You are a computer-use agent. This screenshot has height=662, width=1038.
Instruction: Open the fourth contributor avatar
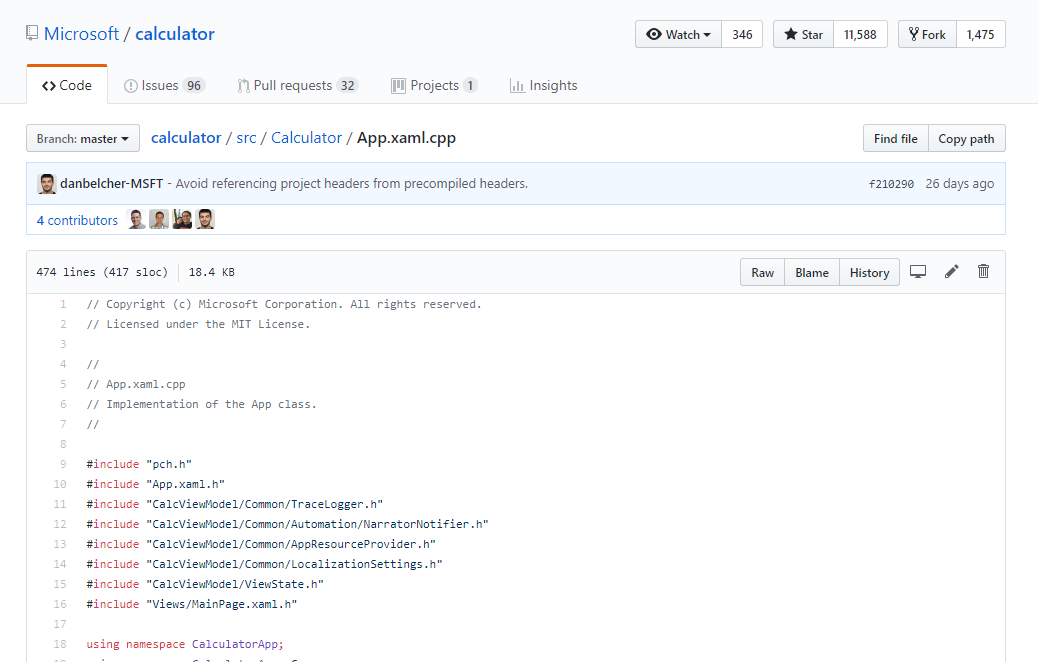pyautogui.click(x=205, y=219)
